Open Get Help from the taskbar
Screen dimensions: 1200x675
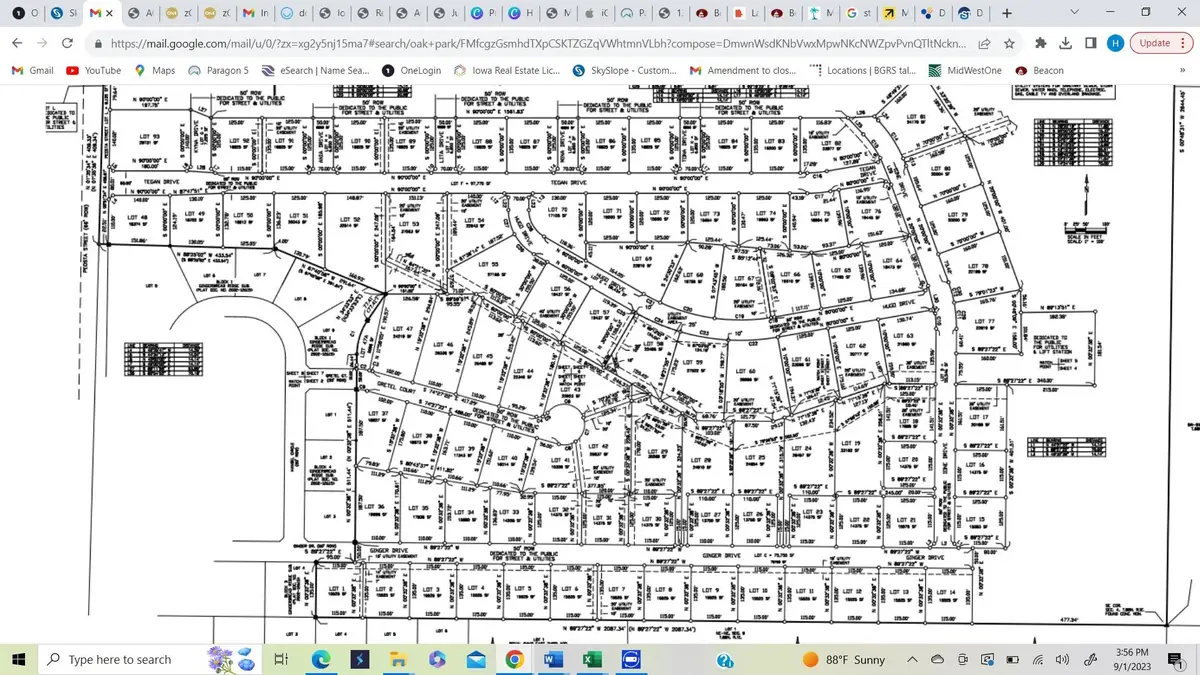click(x=723, y=660)
